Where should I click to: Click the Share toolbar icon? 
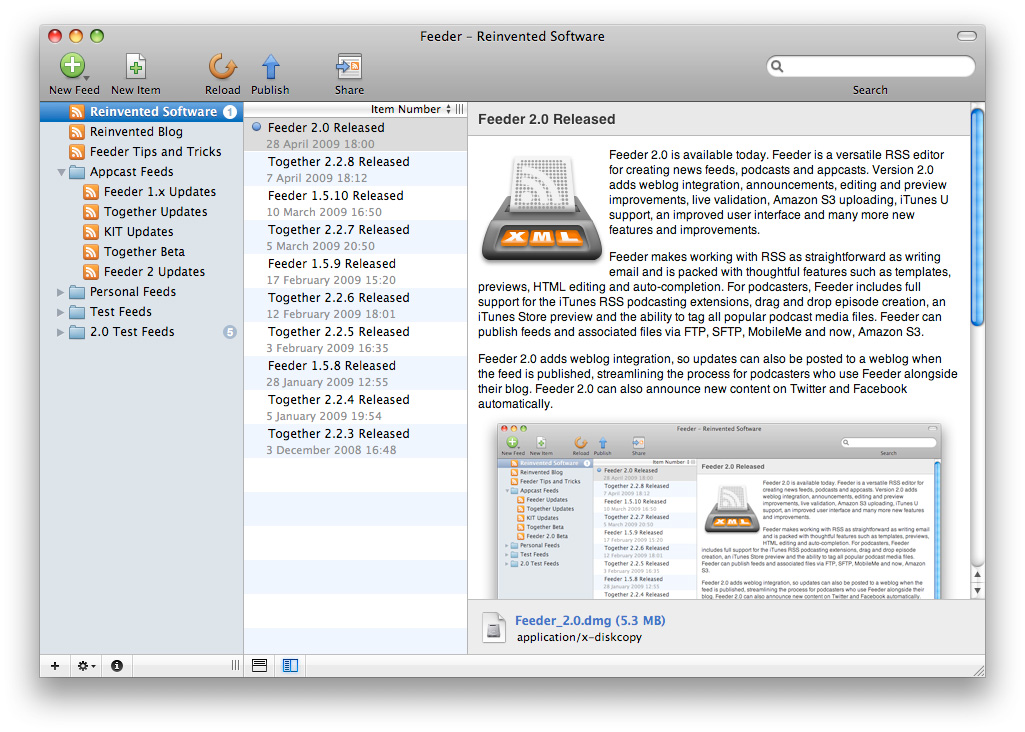tap(349, 66)
